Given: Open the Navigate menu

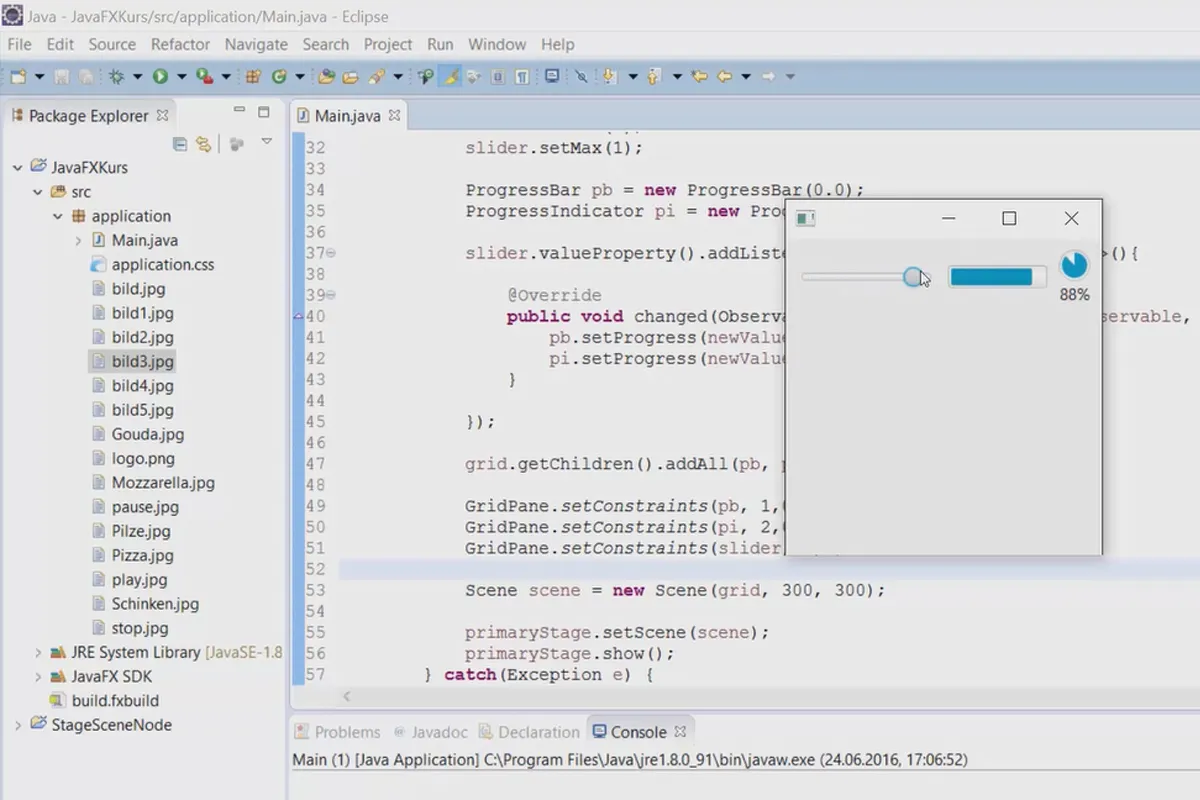Looking at the screenshot, I should [x=256, y=44].
